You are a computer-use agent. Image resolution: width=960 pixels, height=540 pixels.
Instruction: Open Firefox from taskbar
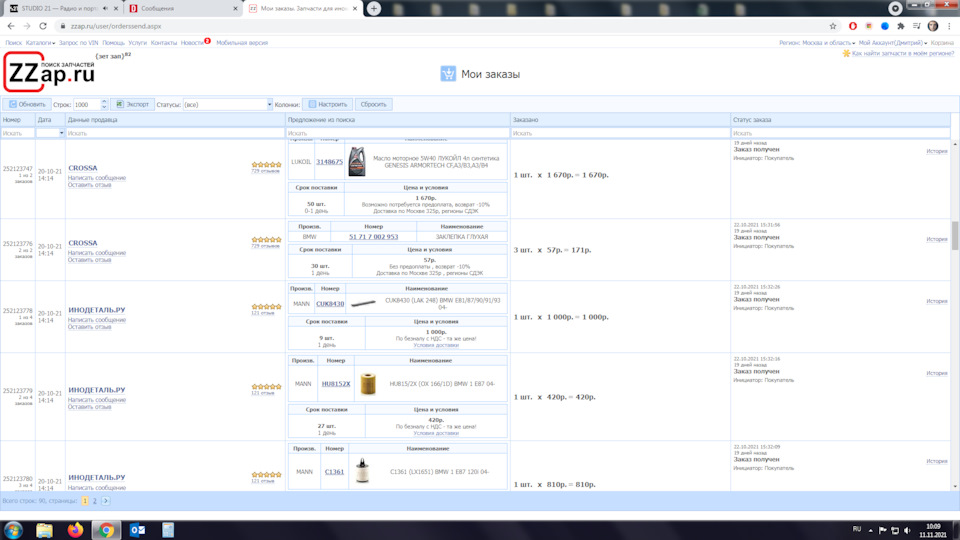click(75, 530)
